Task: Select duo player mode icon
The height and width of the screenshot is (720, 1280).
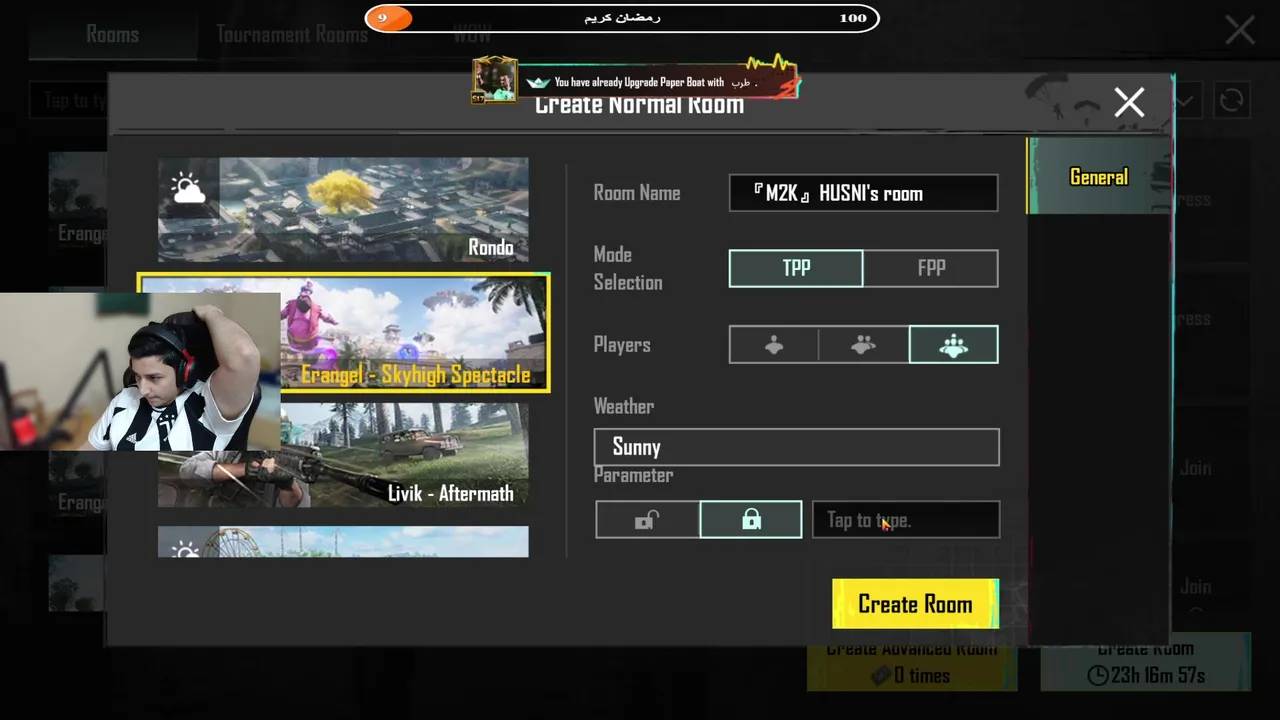Action: (863, 345)
